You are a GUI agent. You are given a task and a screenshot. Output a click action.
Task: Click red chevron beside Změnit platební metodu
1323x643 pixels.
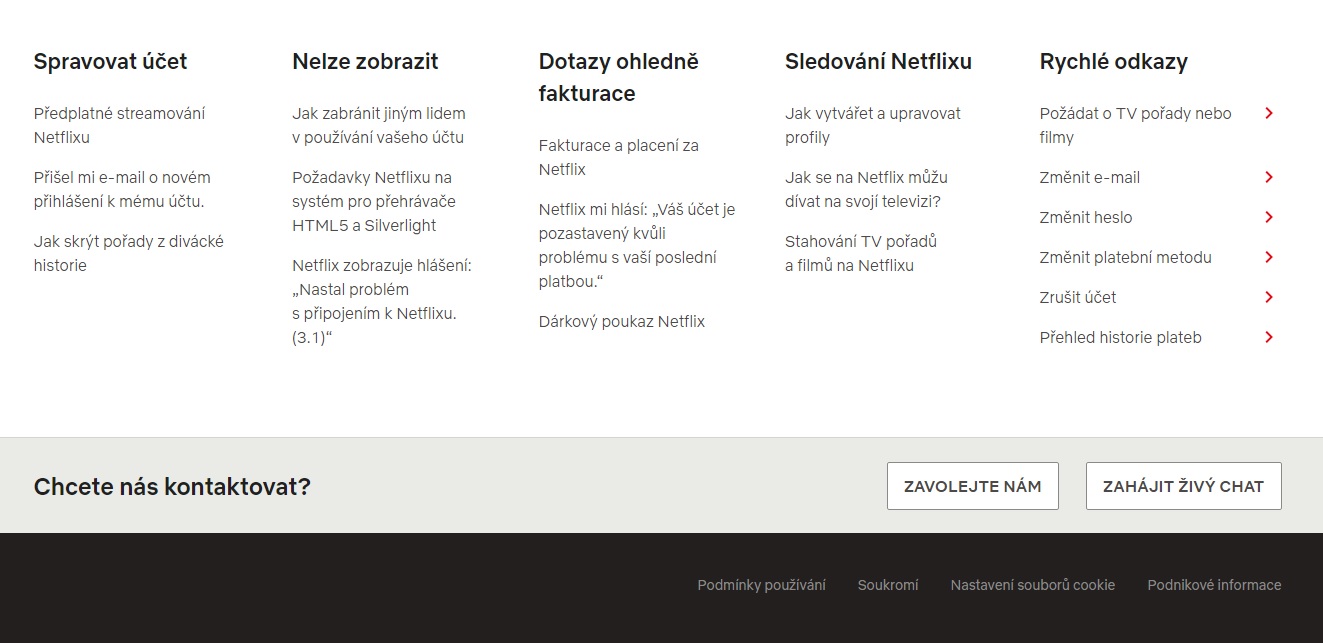click(1269, 257)
